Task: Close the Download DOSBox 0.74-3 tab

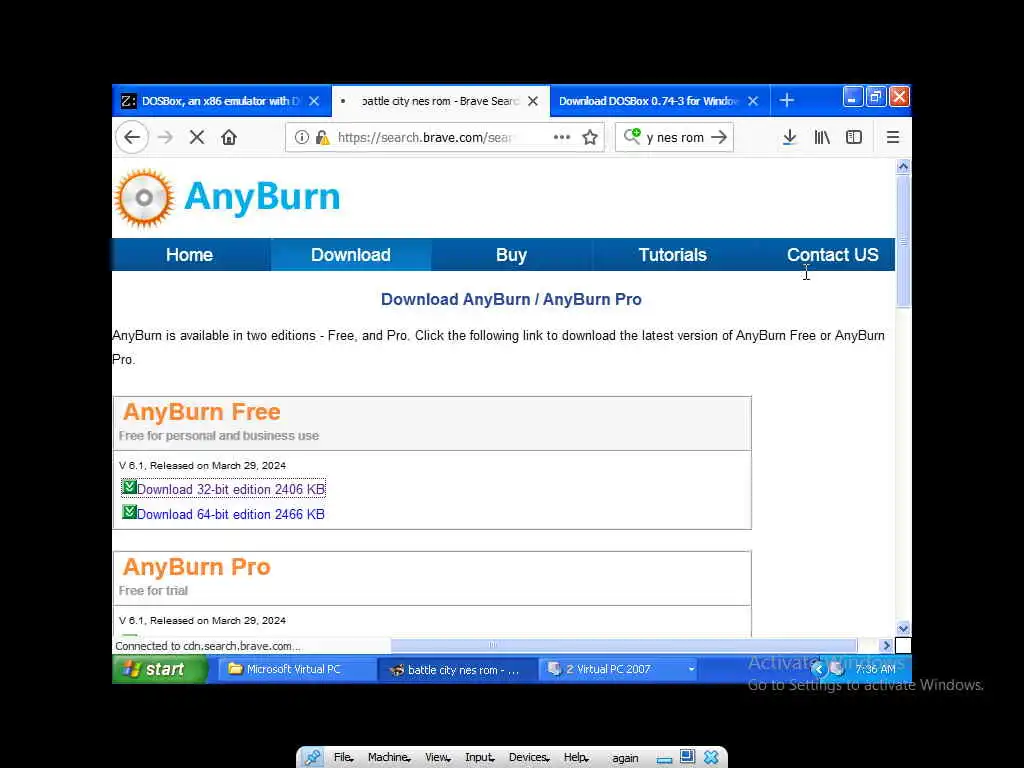Action: [753, 101]
